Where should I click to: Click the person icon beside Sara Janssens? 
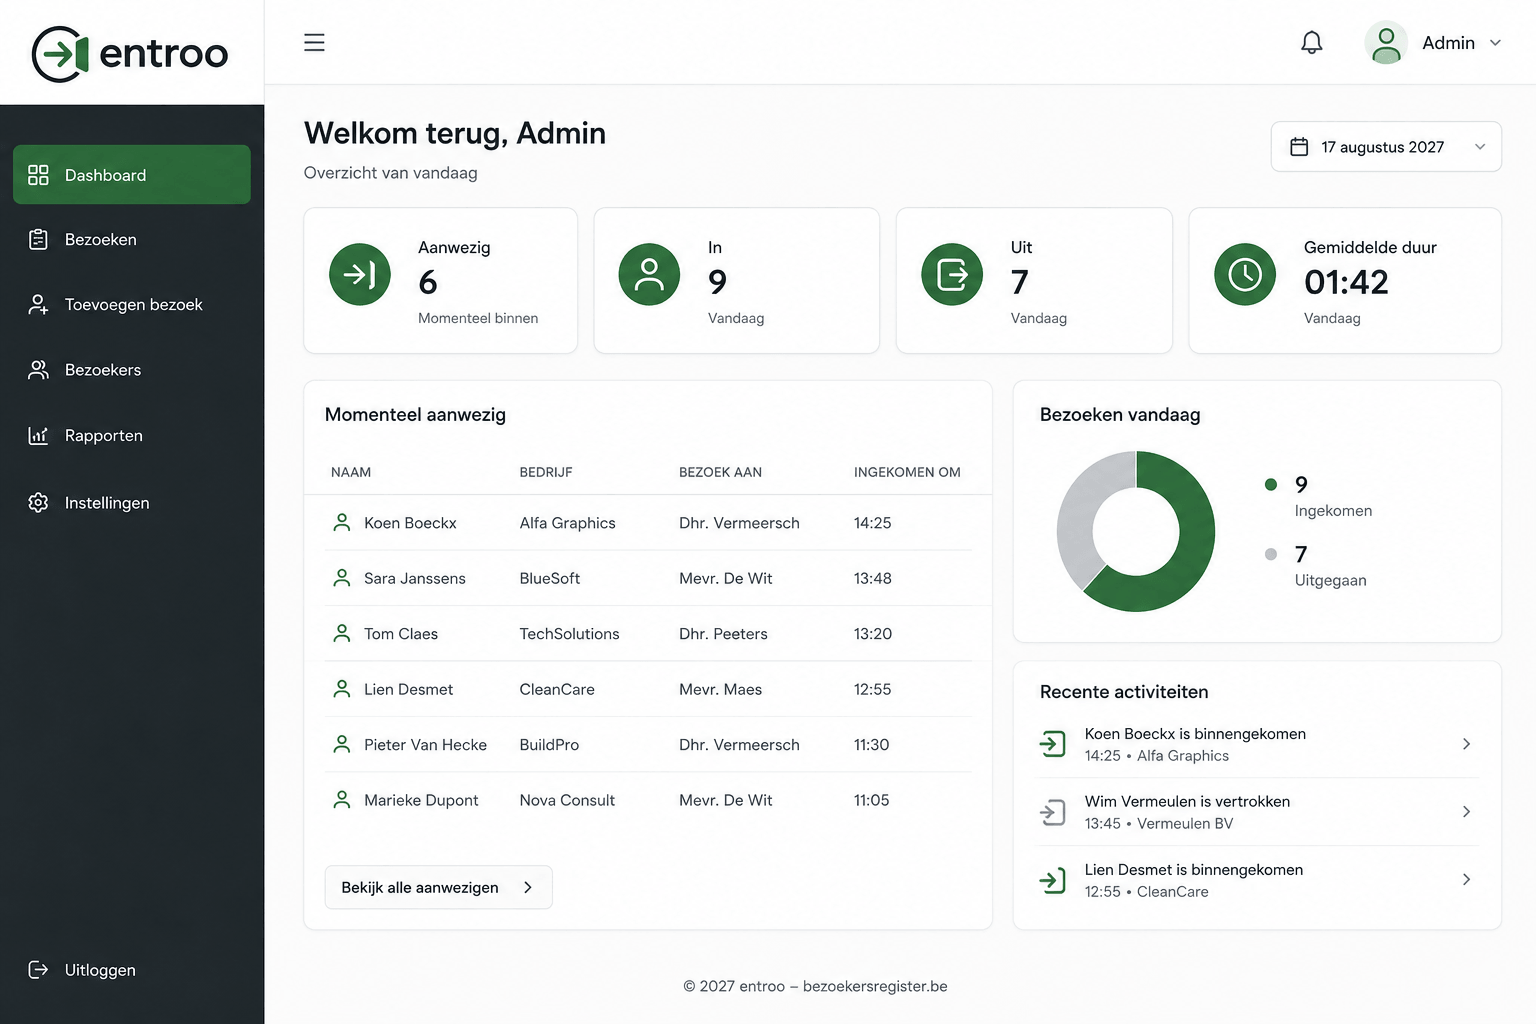pyautogui.click(x=342, y=578)
